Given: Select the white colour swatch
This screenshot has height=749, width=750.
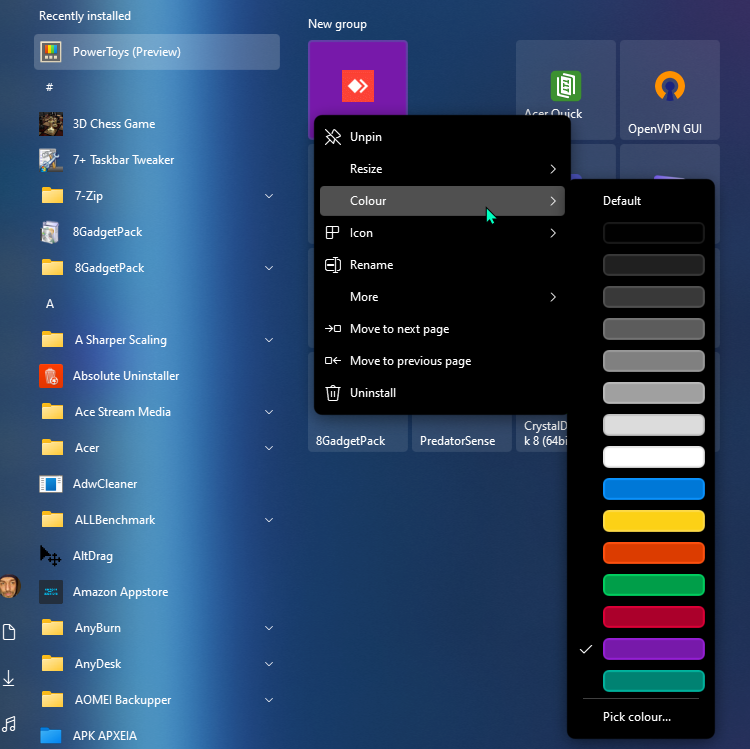Looking at the screenshot, I should tap(653, 457).
